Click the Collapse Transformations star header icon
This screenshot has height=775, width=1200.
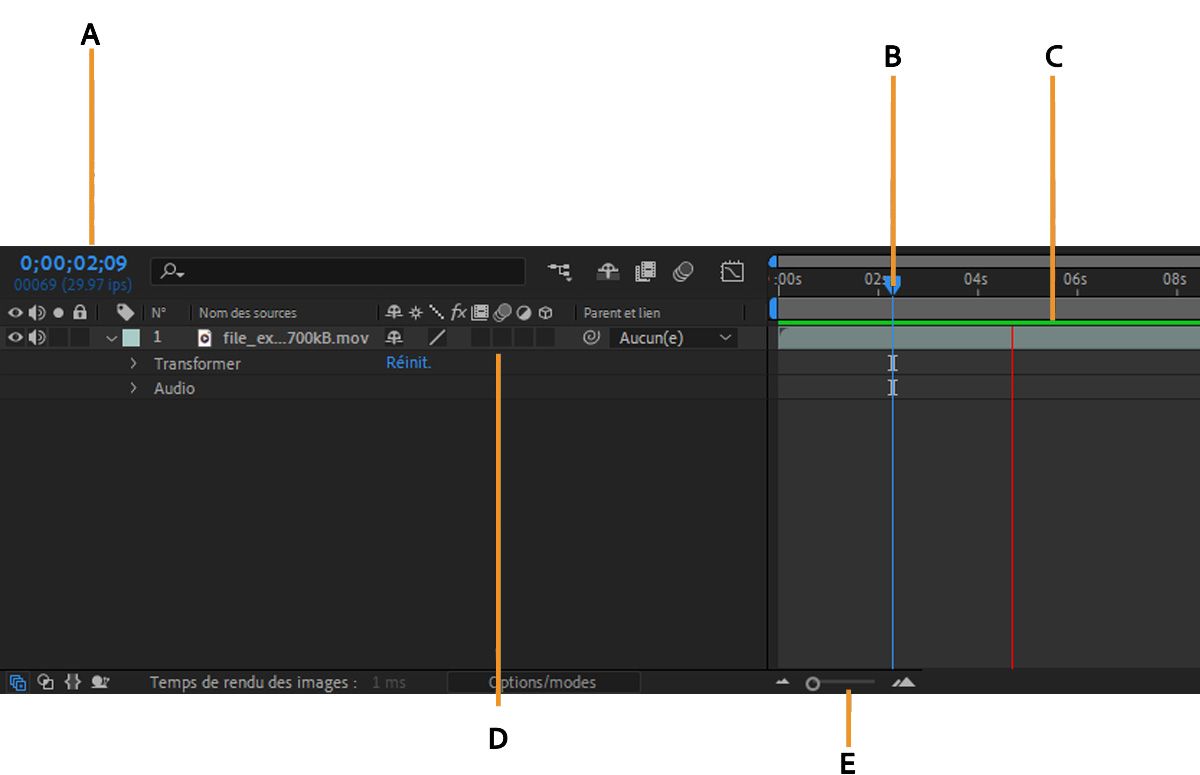pos(416,313)
